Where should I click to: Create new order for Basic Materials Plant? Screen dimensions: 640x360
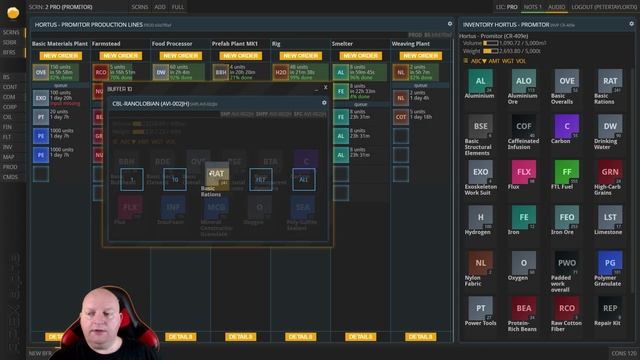point(61,56)
